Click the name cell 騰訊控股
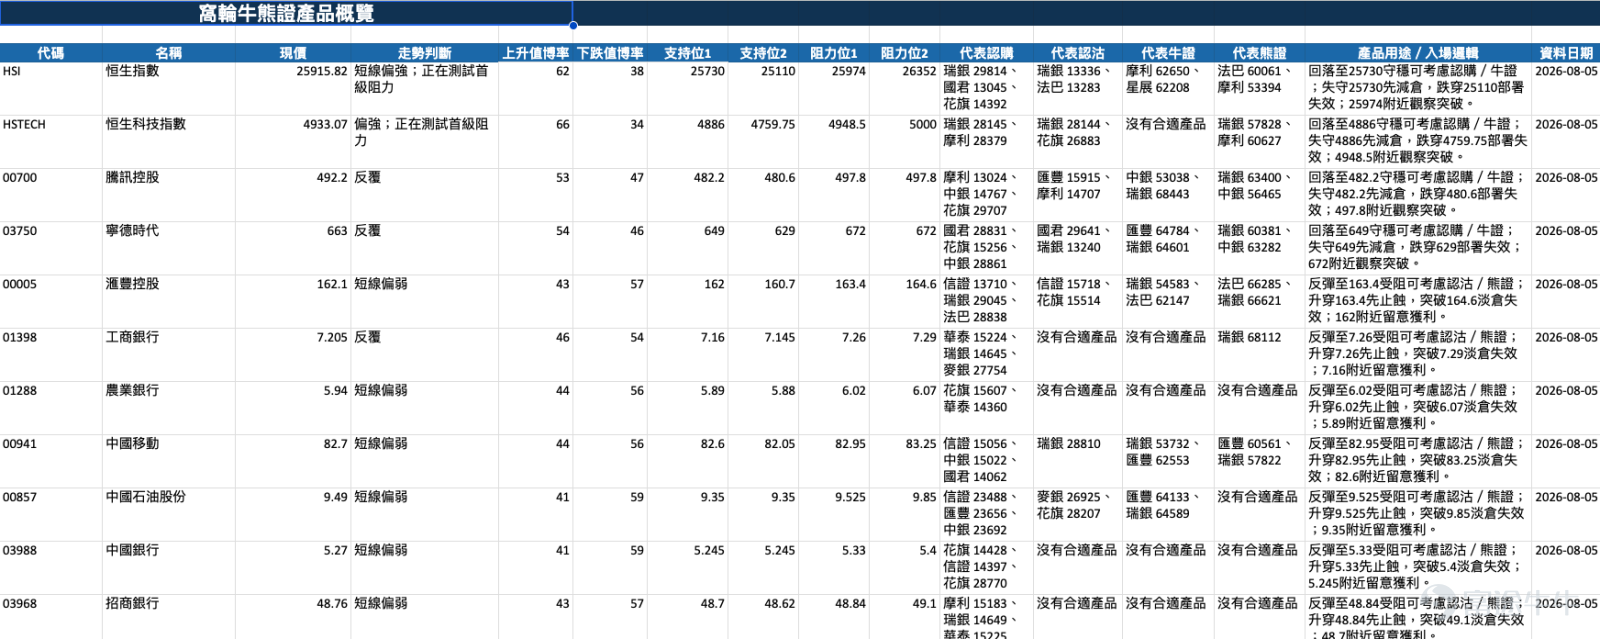 pyautogui.click(x=169, y=194)
